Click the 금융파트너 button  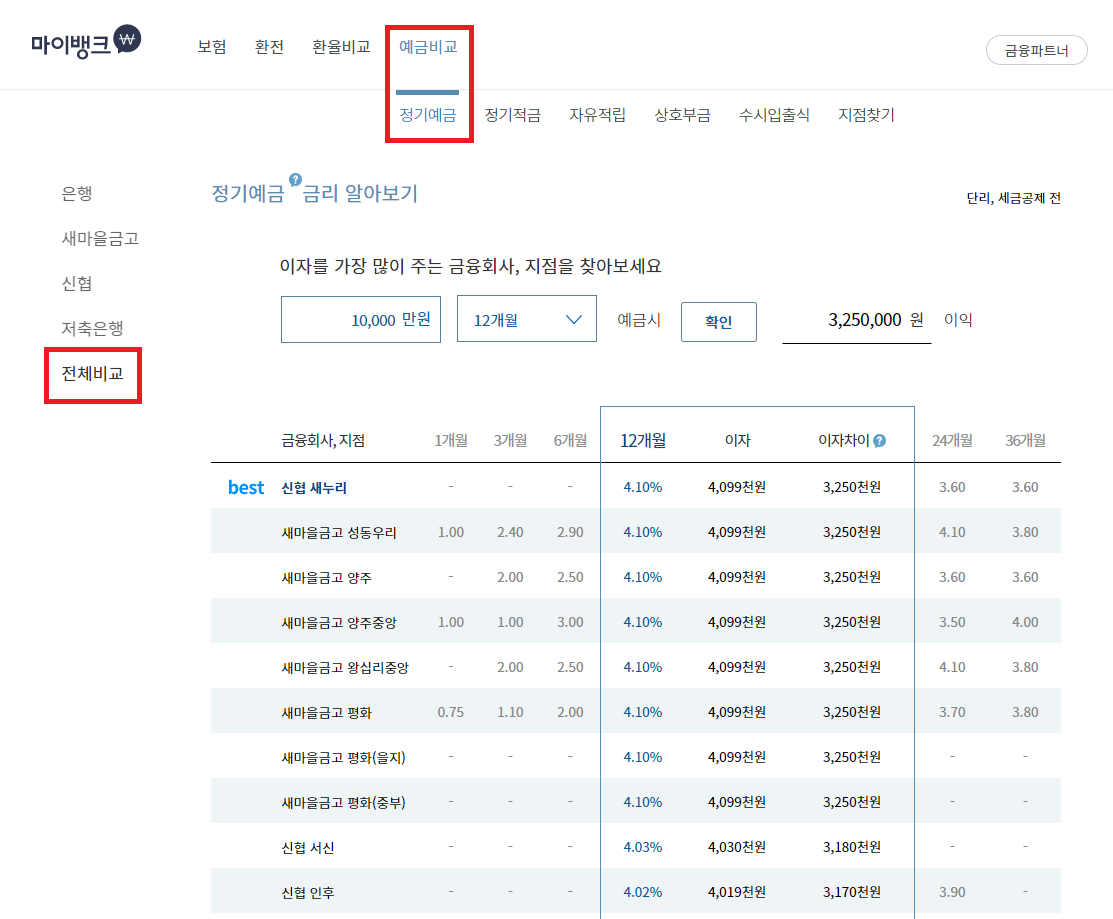click(x=1036, y=50)
